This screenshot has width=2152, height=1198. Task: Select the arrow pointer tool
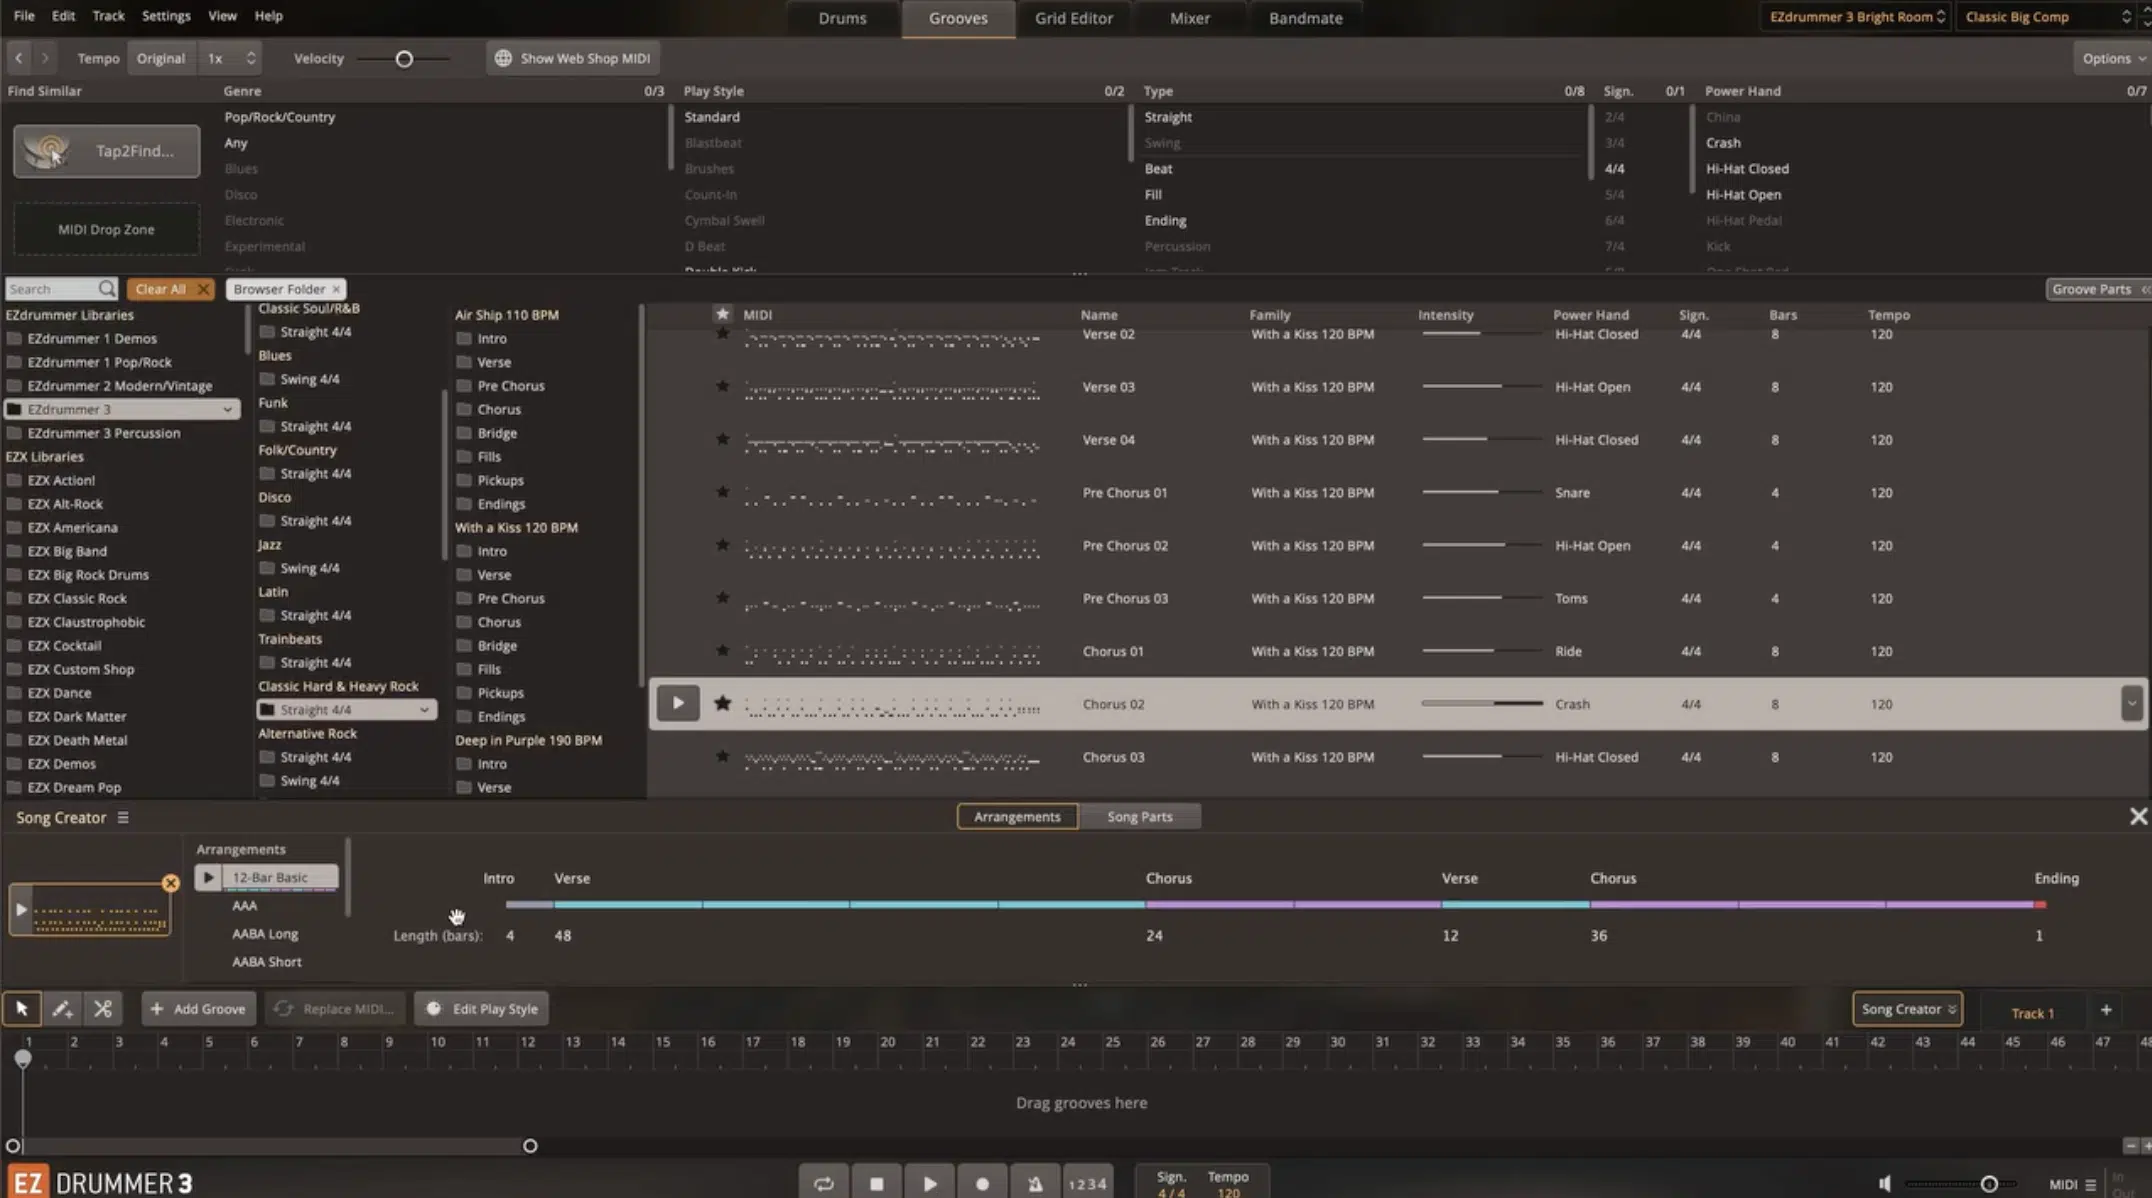coord(22,1009)
